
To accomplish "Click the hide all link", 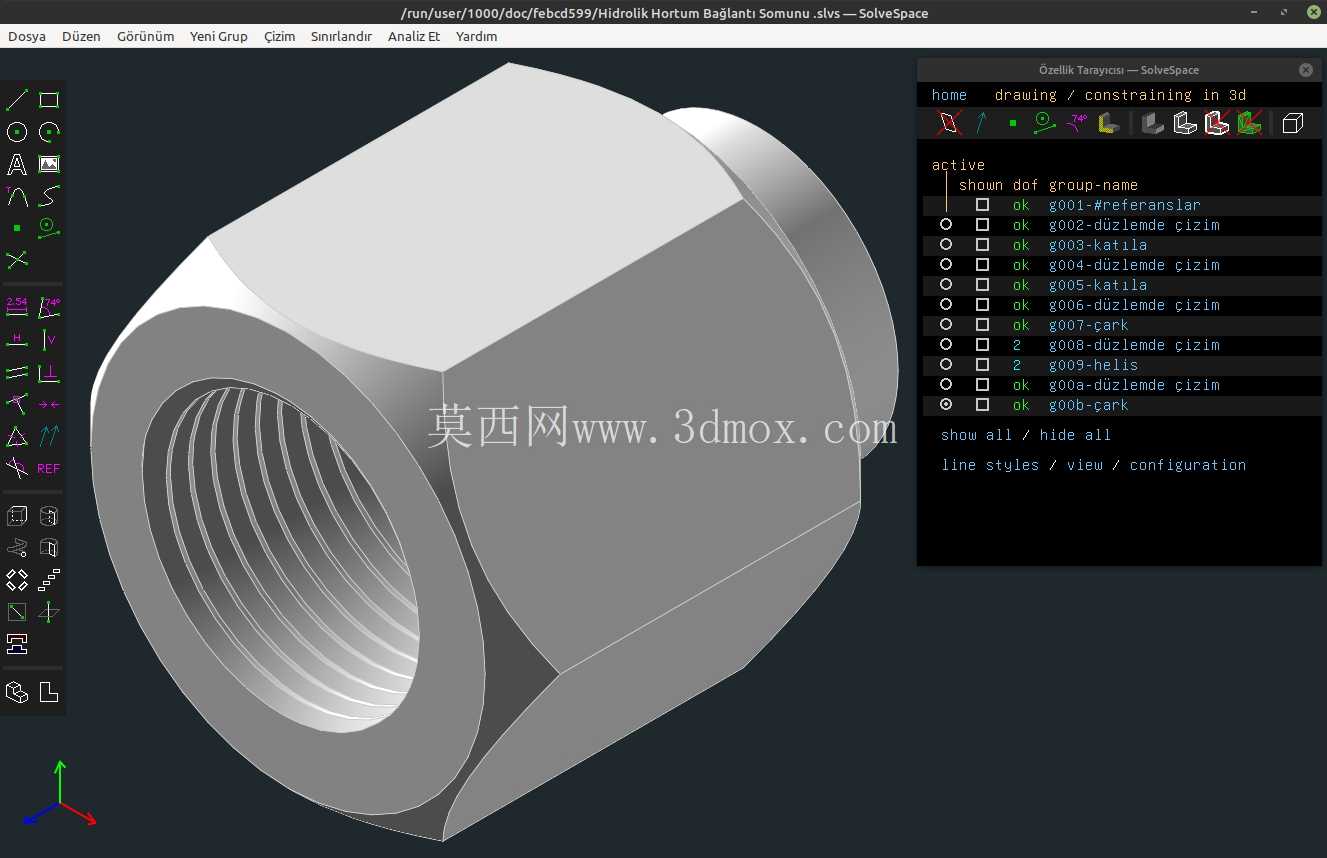I will click(x=1075, y=435).
